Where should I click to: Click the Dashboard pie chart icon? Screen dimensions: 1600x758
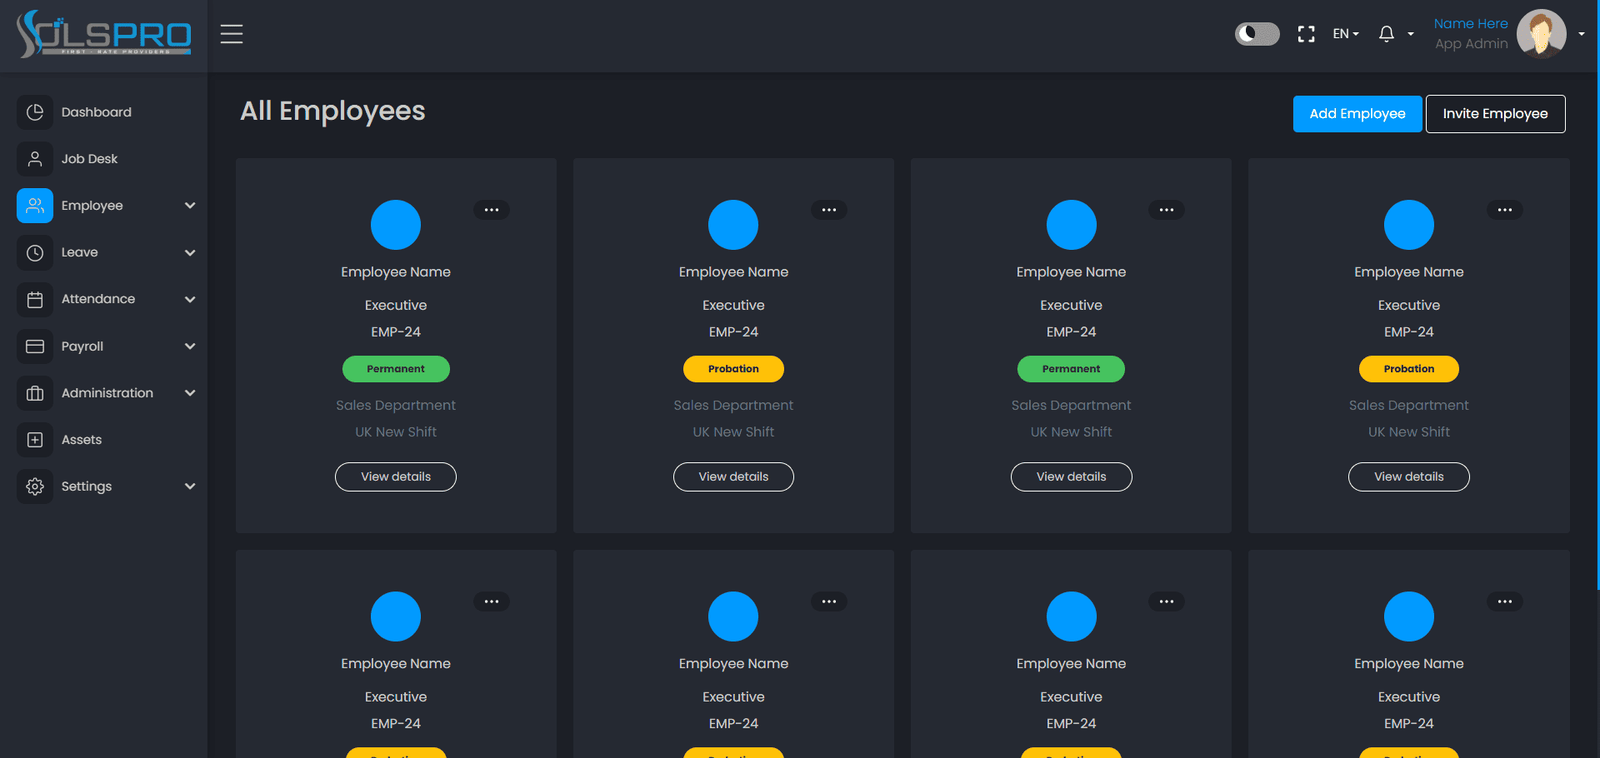[x=35, y=112]
